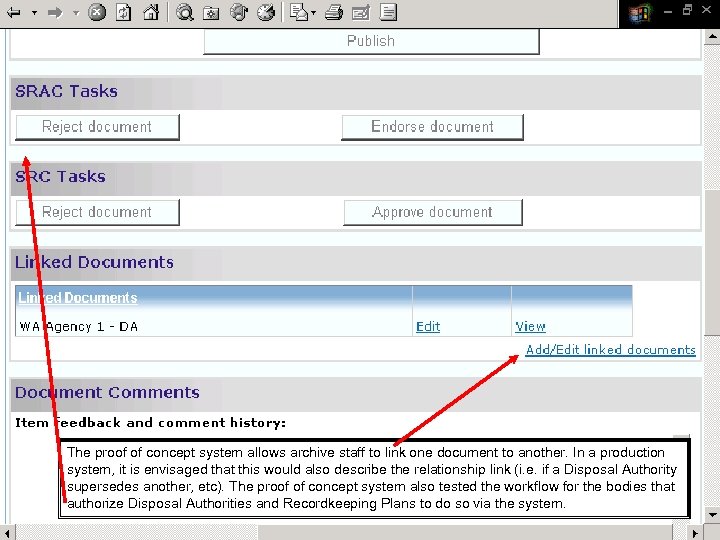The image size is (720, 540).
Task: Click the 'Item feedback and comment history:' label
Action: tap(150, 422)
